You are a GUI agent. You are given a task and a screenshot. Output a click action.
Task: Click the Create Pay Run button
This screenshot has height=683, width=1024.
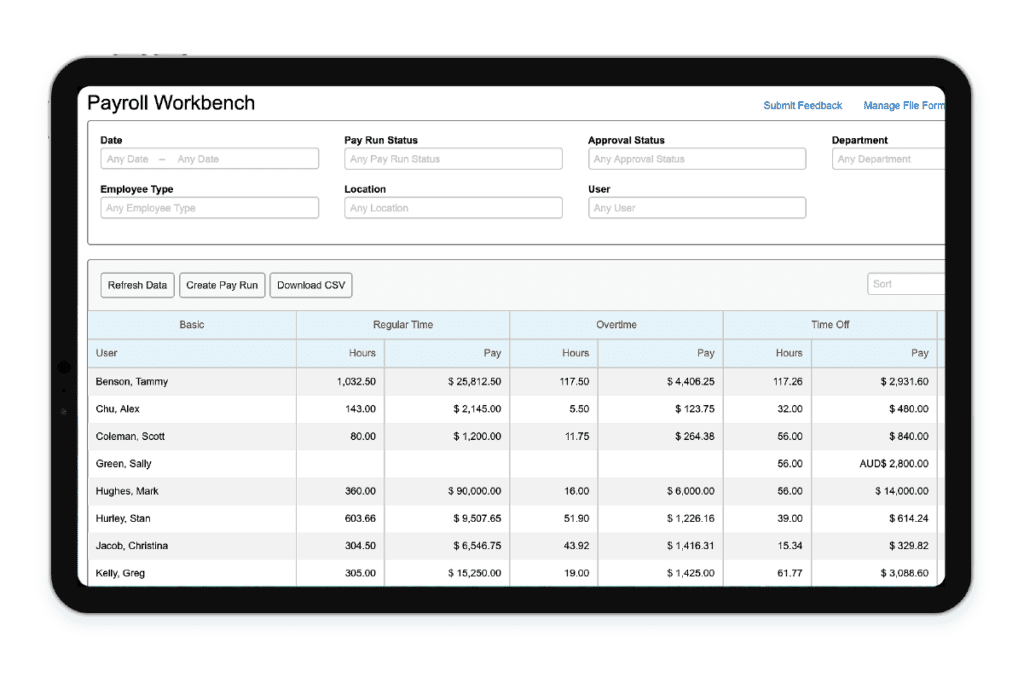coord(222,284)
